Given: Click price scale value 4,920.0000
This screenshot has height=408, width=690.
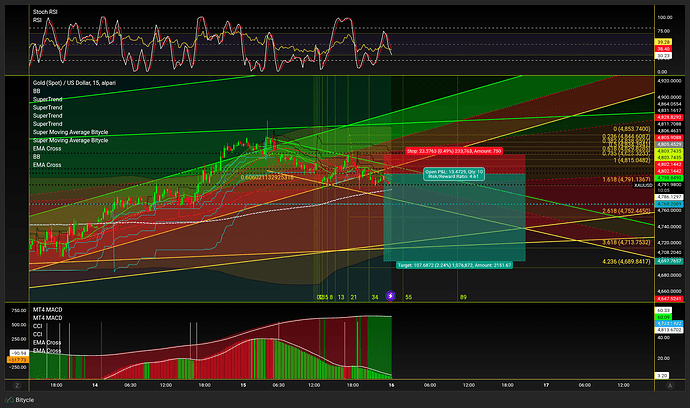Looking at the screenshot, I should point(669,81).
